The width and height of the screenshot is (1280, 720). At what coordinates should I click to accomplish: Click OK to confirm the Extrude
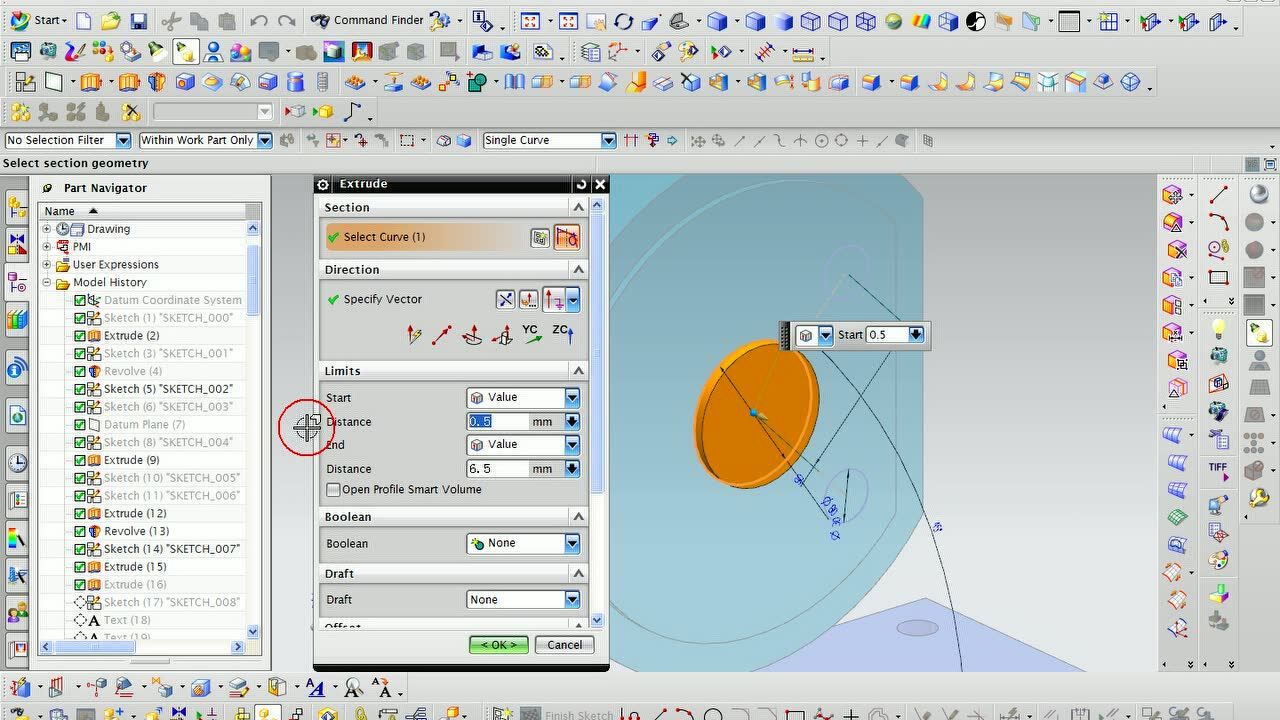(x=498, y=644)
